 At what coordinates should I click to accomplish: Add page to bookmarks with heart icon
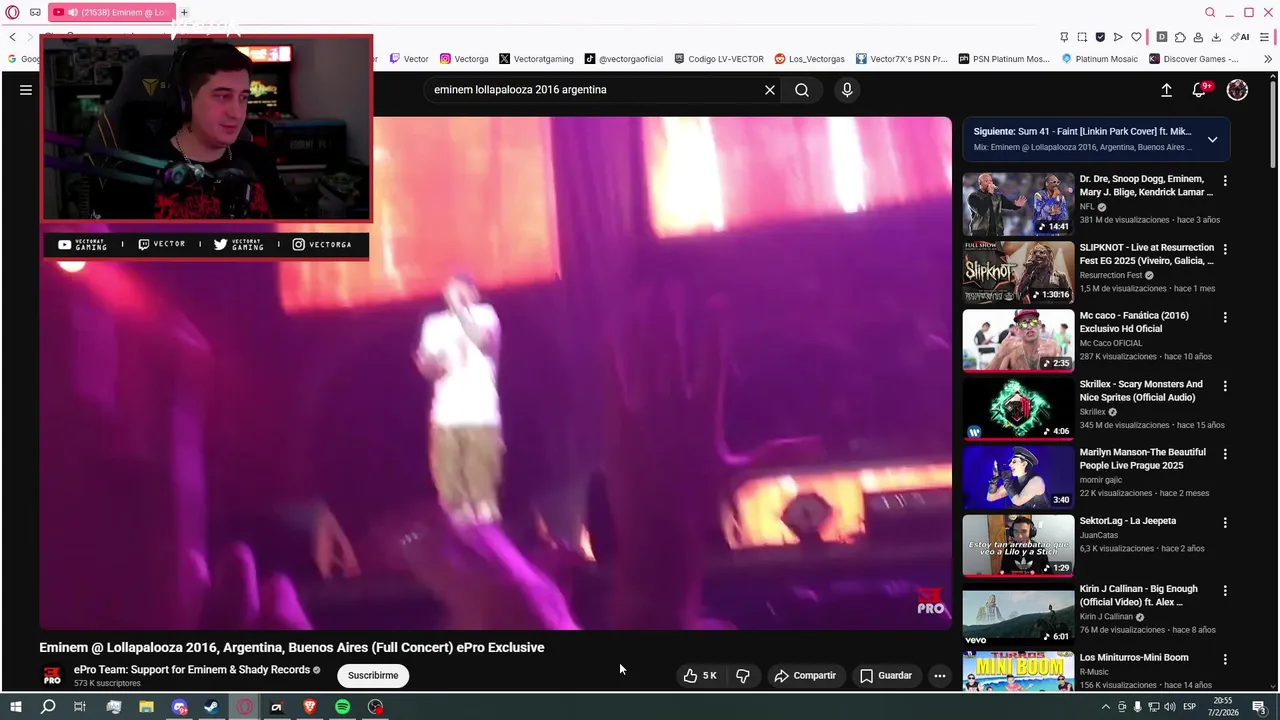(x=1136, y=37)
